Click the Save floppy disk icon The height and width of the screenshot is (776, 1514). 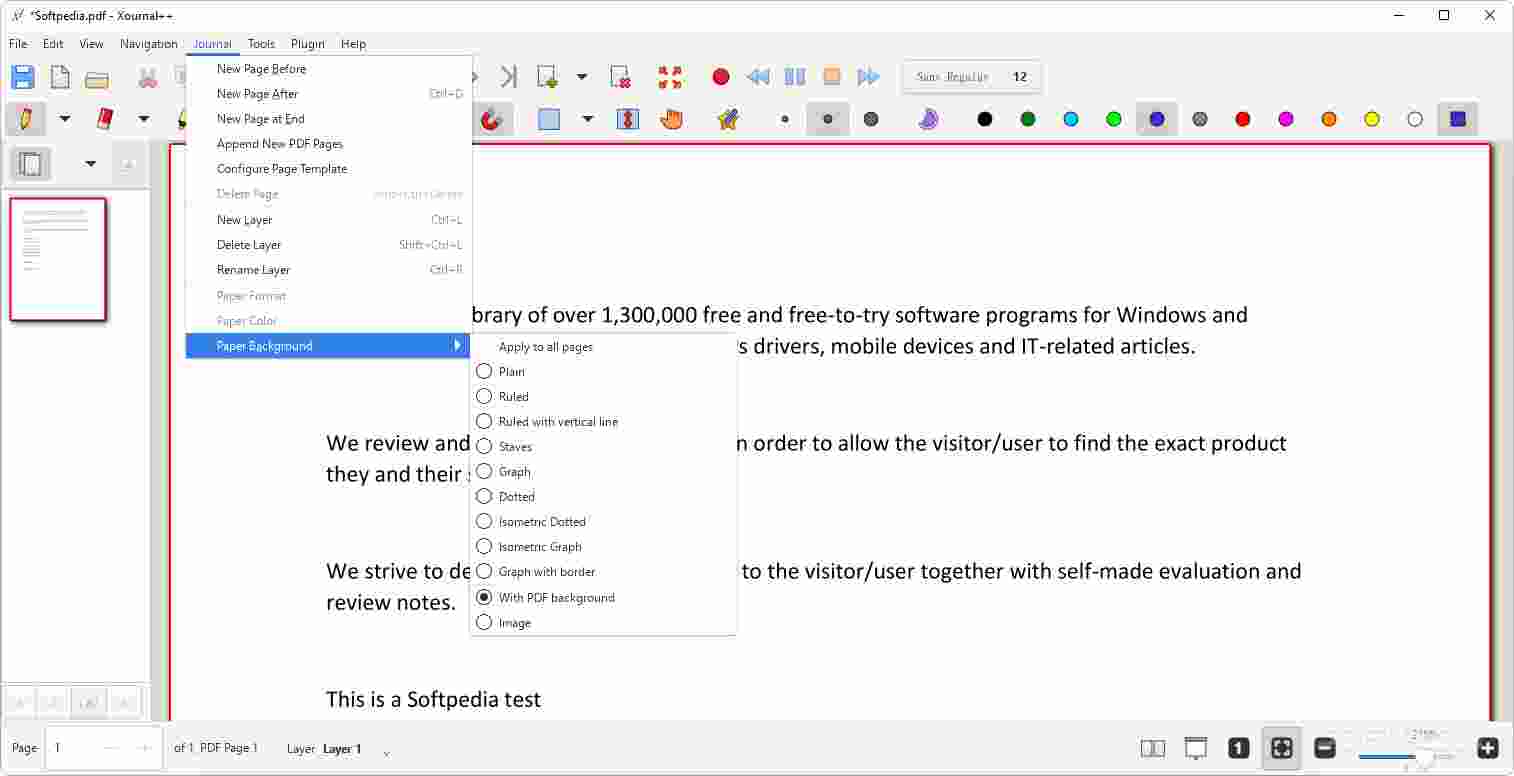coord(22,77)
